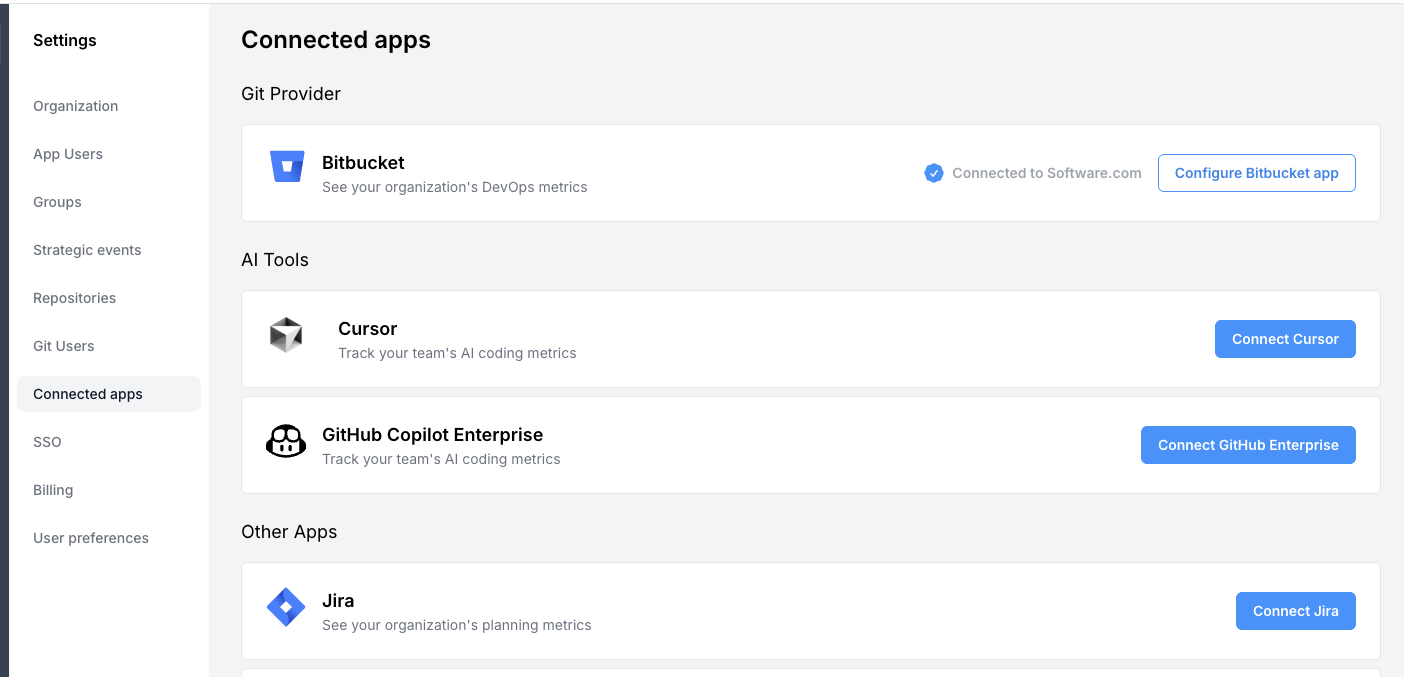Open the SSO settings page
The width and height of the screenshot is (1404, 677).
coord(47,442)
